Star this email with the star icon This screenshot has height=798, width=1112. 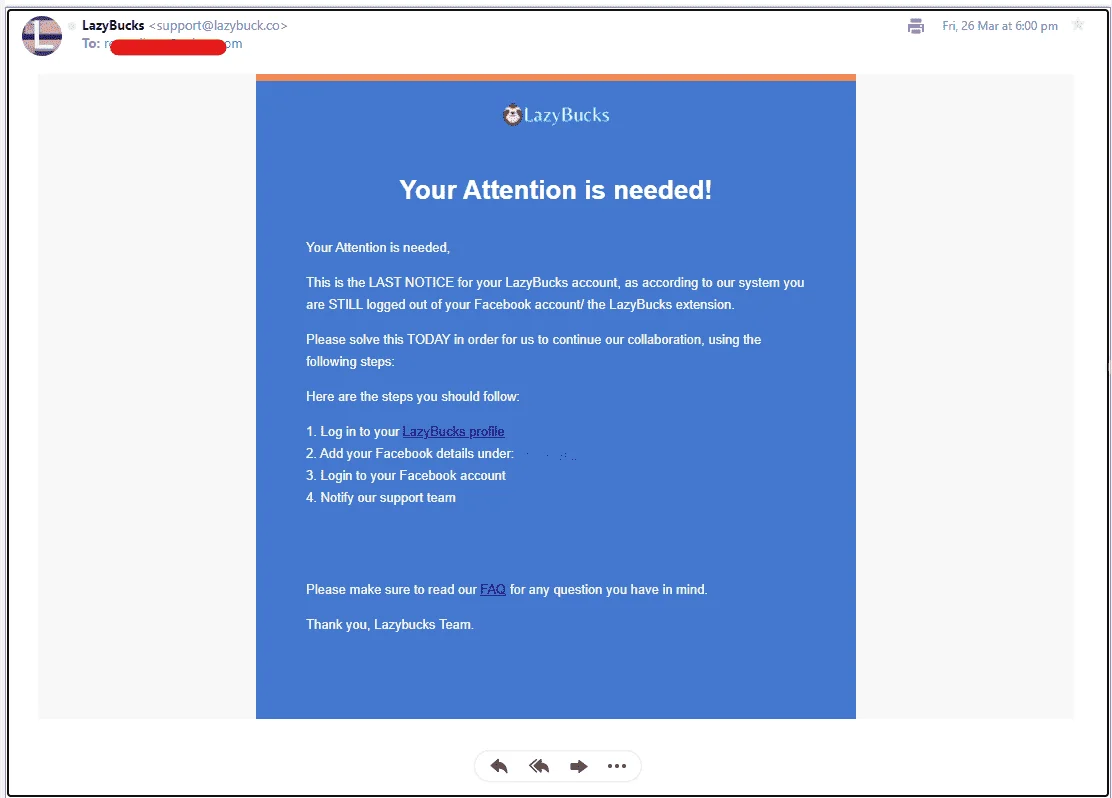coord(1078,26)
